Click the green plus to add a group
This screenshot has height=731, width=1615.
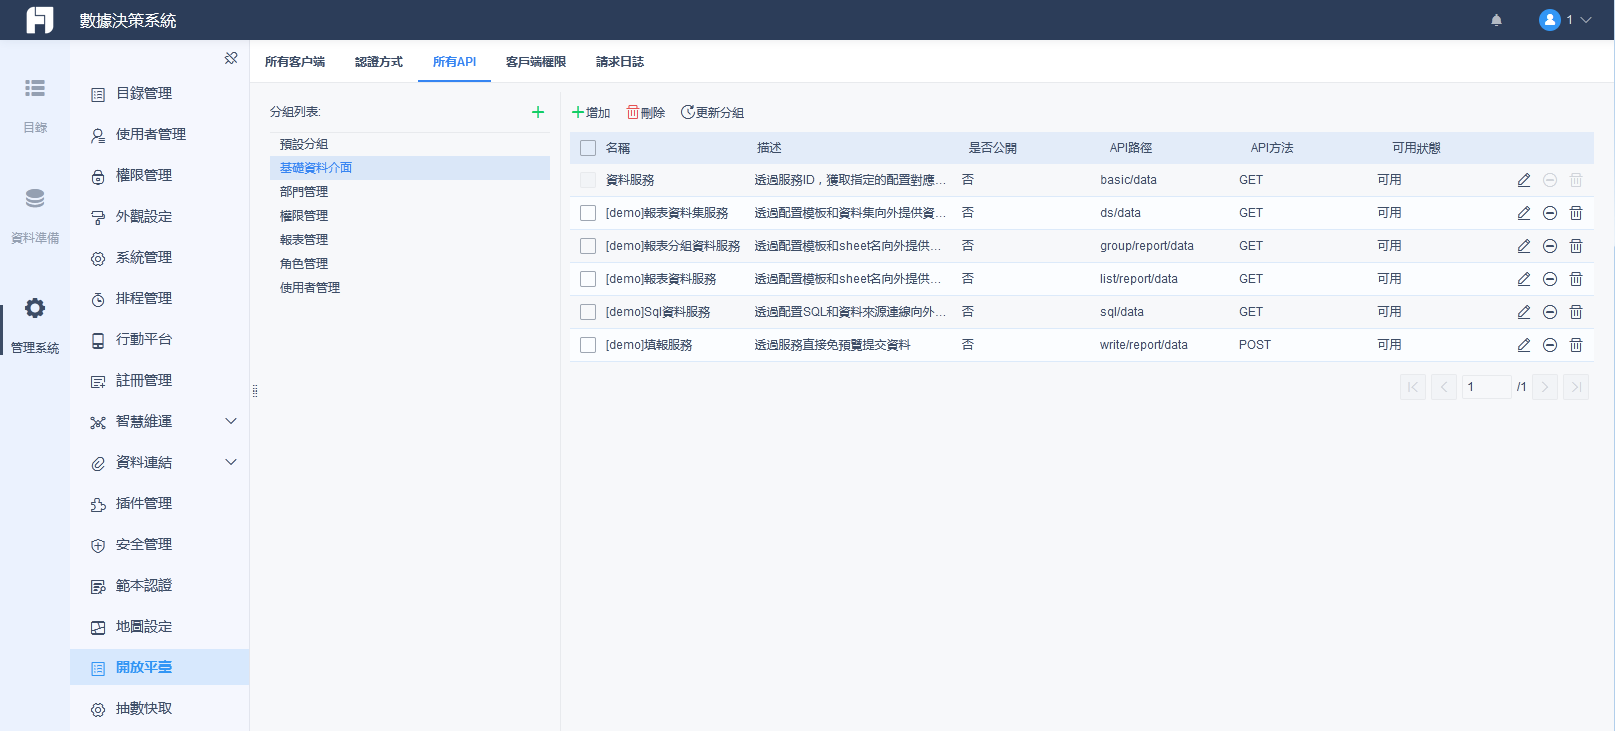[x=538, y=112]
